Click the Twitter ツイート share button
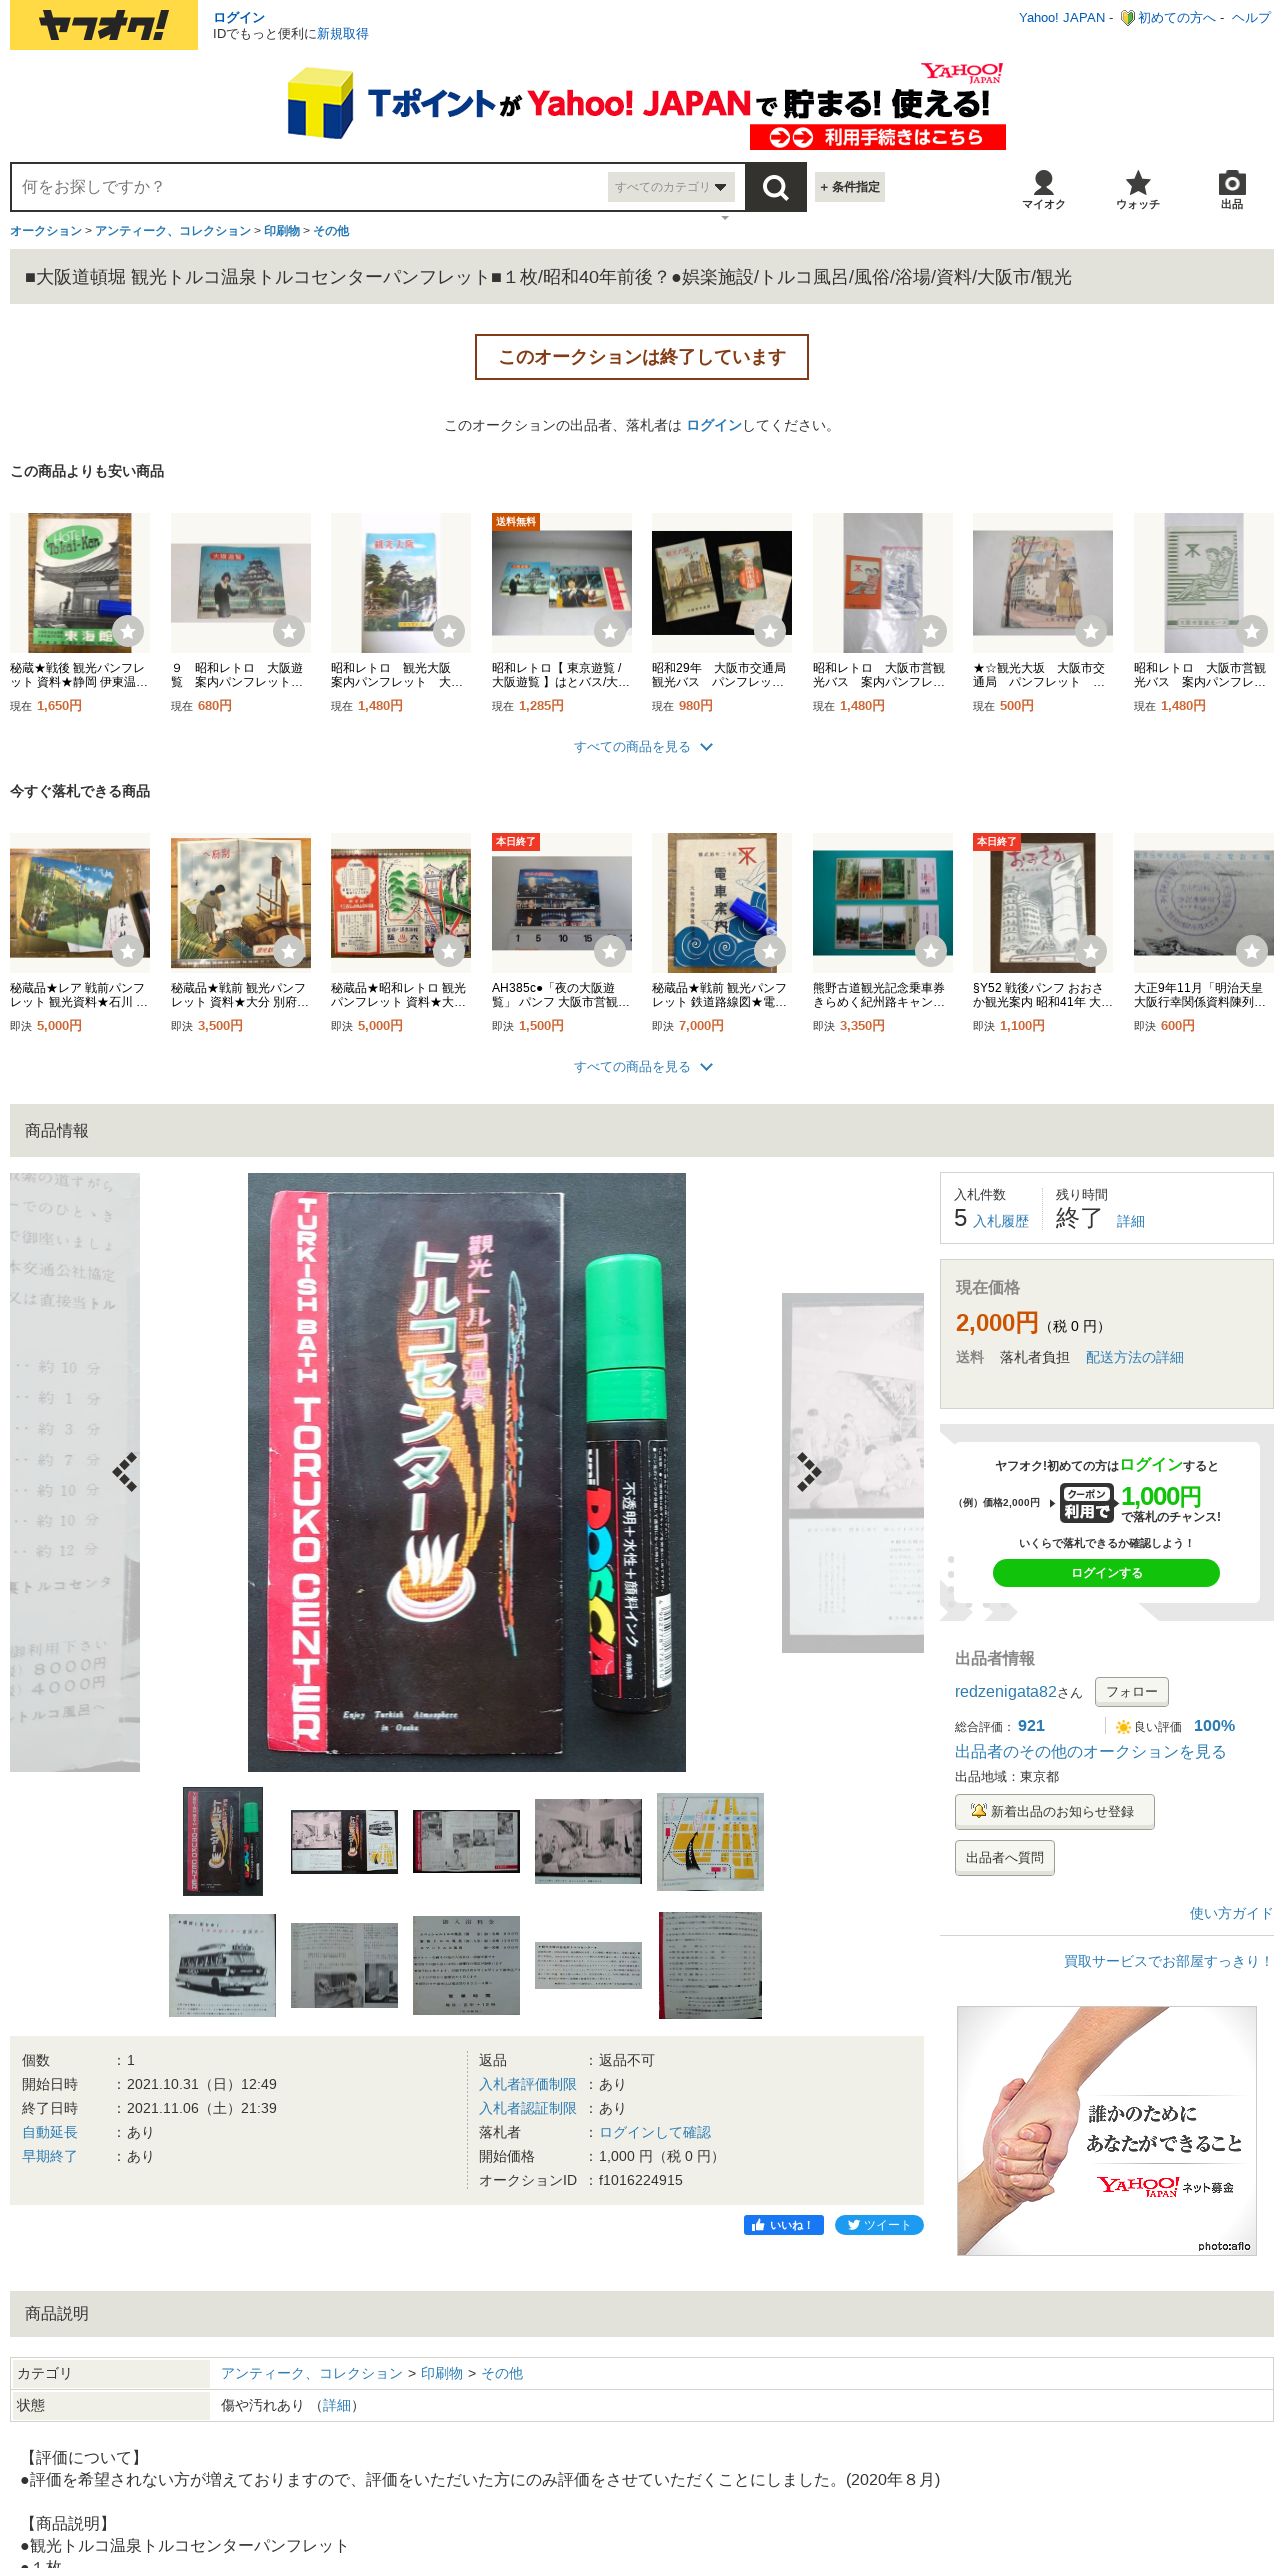 [x=879, y=2225]
